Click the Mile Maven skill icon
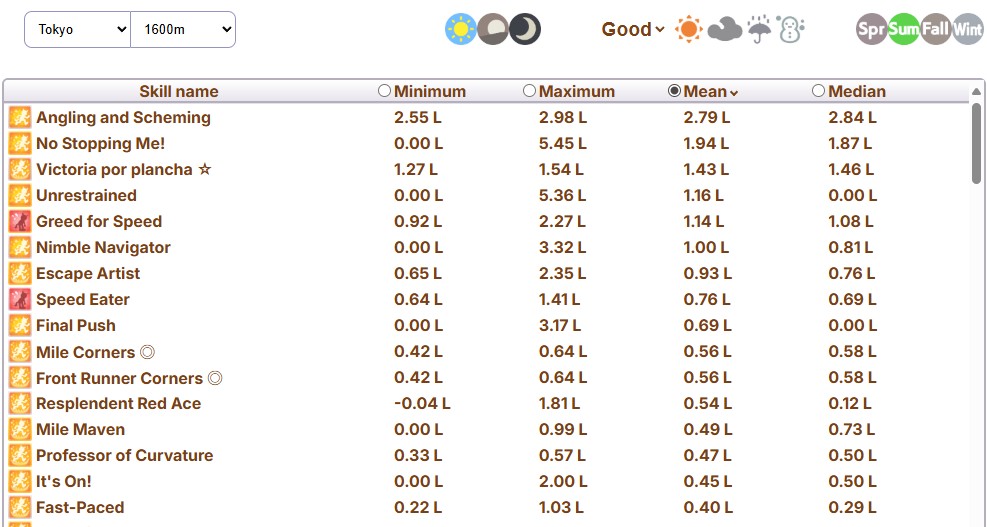 click(x=20, y=429)
